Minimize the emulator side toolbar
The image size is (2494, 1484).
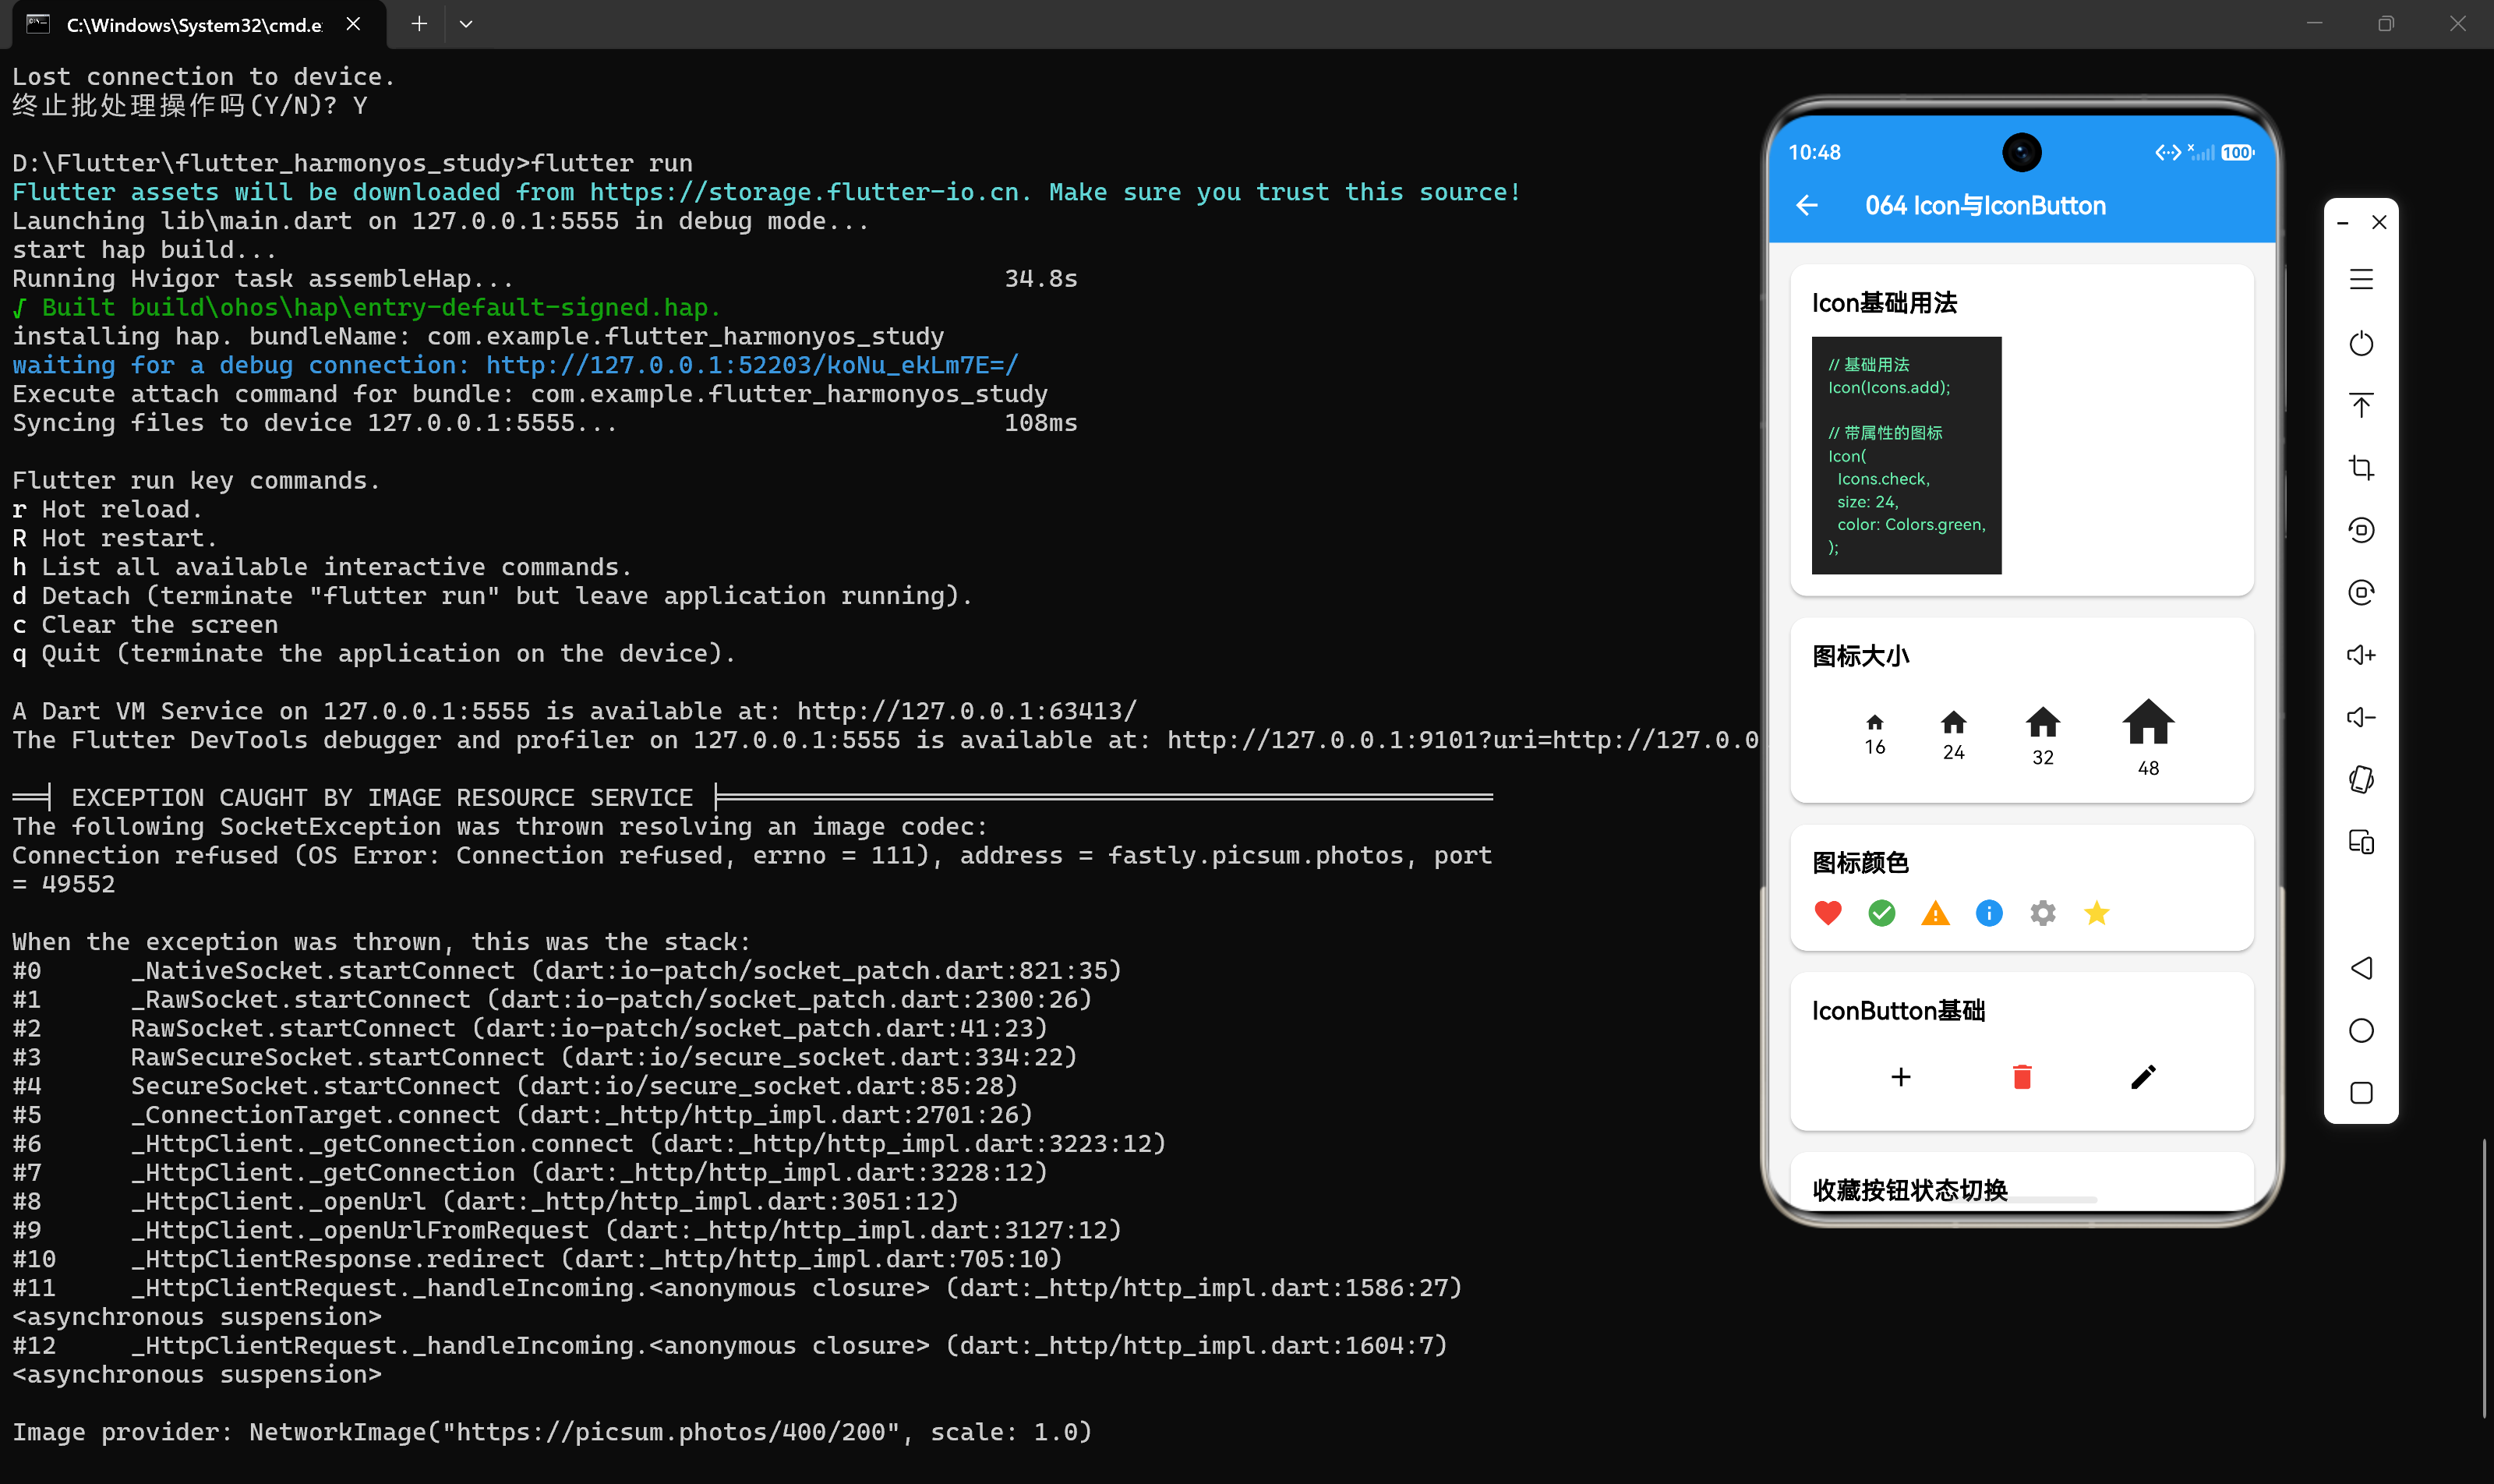2342,223
